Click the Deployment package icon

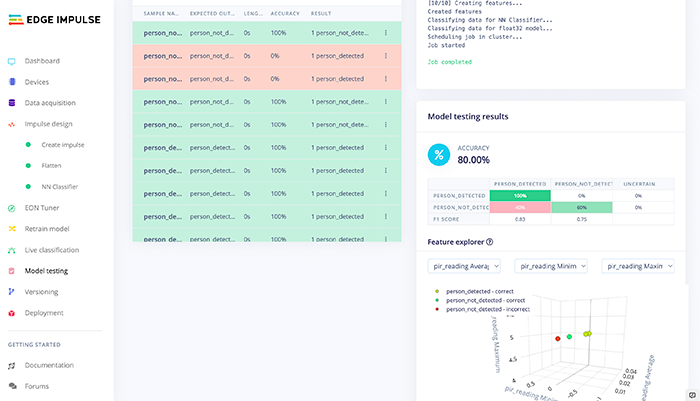point(11,313)
